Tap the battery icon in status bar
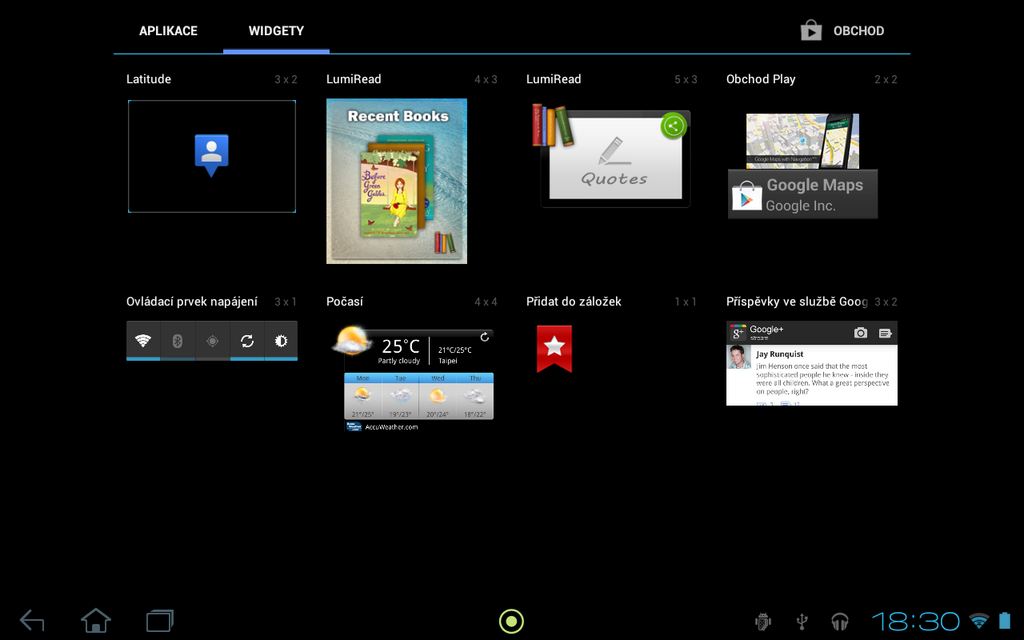The image size is (1024, 640). [x=1003, y=620]
